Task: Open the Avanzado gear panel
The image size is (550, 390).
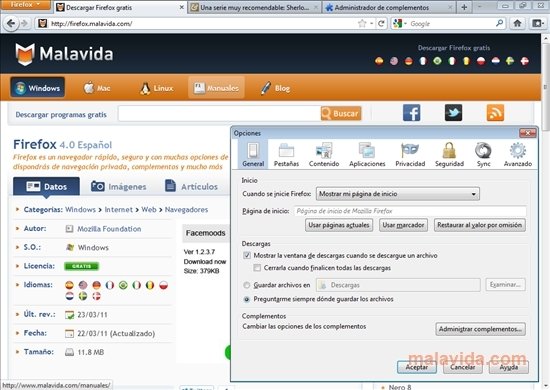Action: tap(518, 154)
